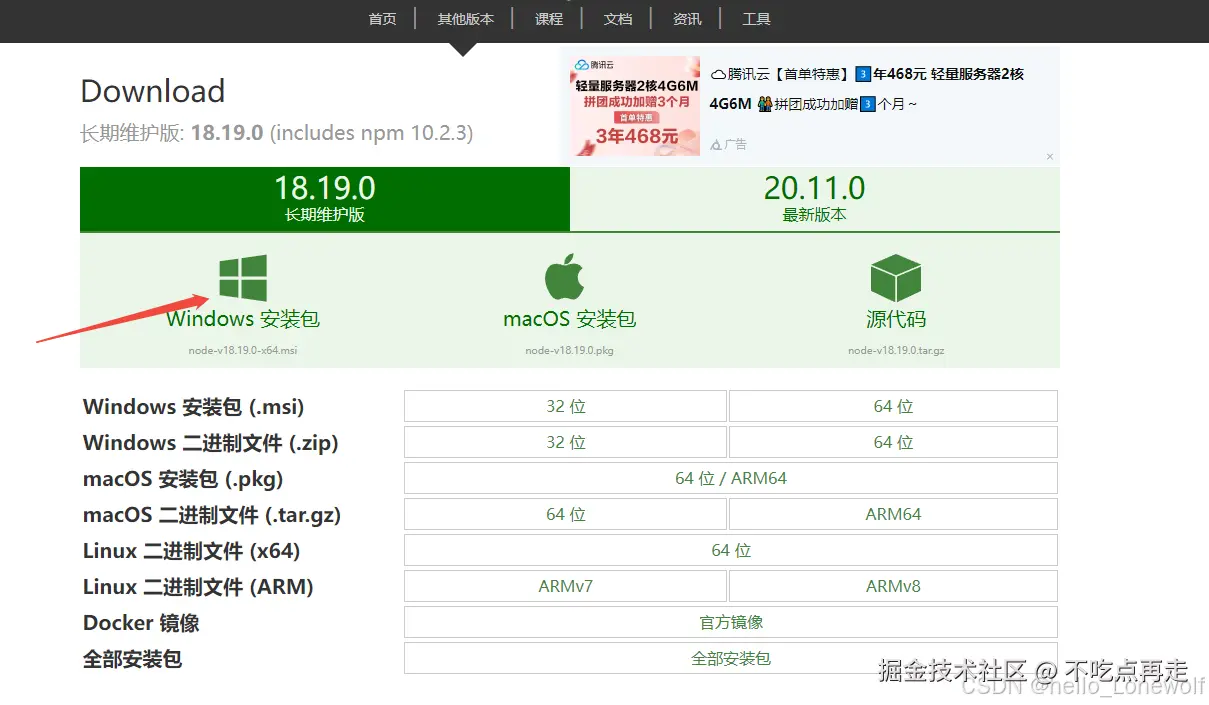Image resolution: width=1209 pixels, height=705 pixels.
Task: Open the 课程 navigation item
Action: [549, 19]
